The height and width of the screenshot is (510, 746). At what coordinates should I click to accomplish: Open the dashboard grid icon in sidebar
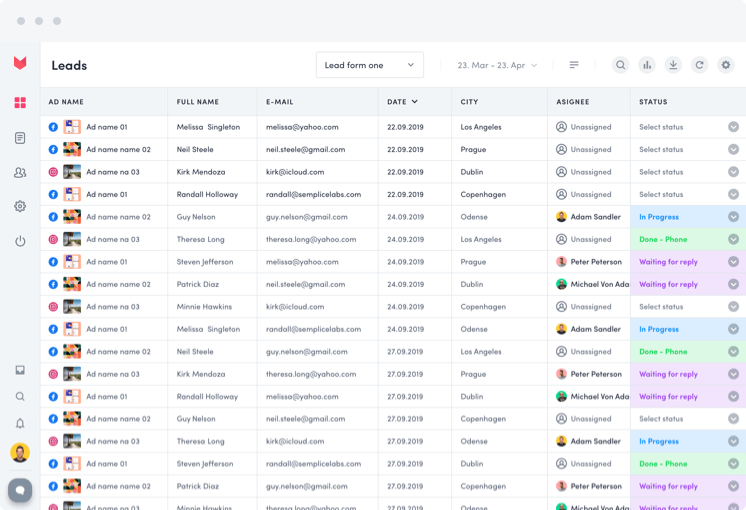pos(20,102)
